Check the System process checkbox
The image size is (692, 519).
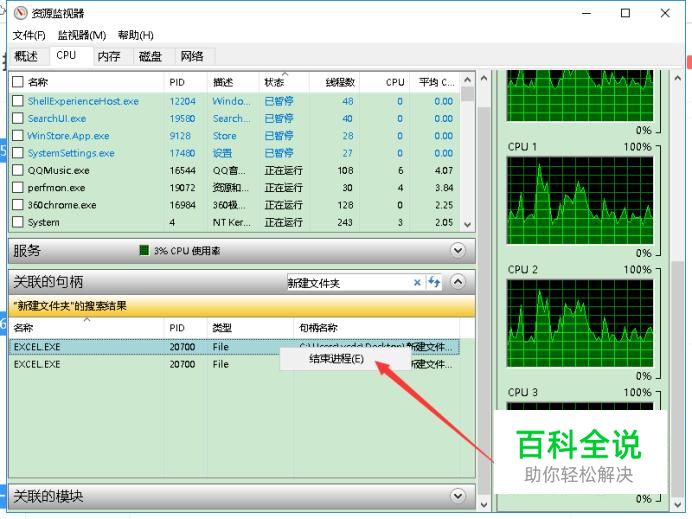point(18,222)
